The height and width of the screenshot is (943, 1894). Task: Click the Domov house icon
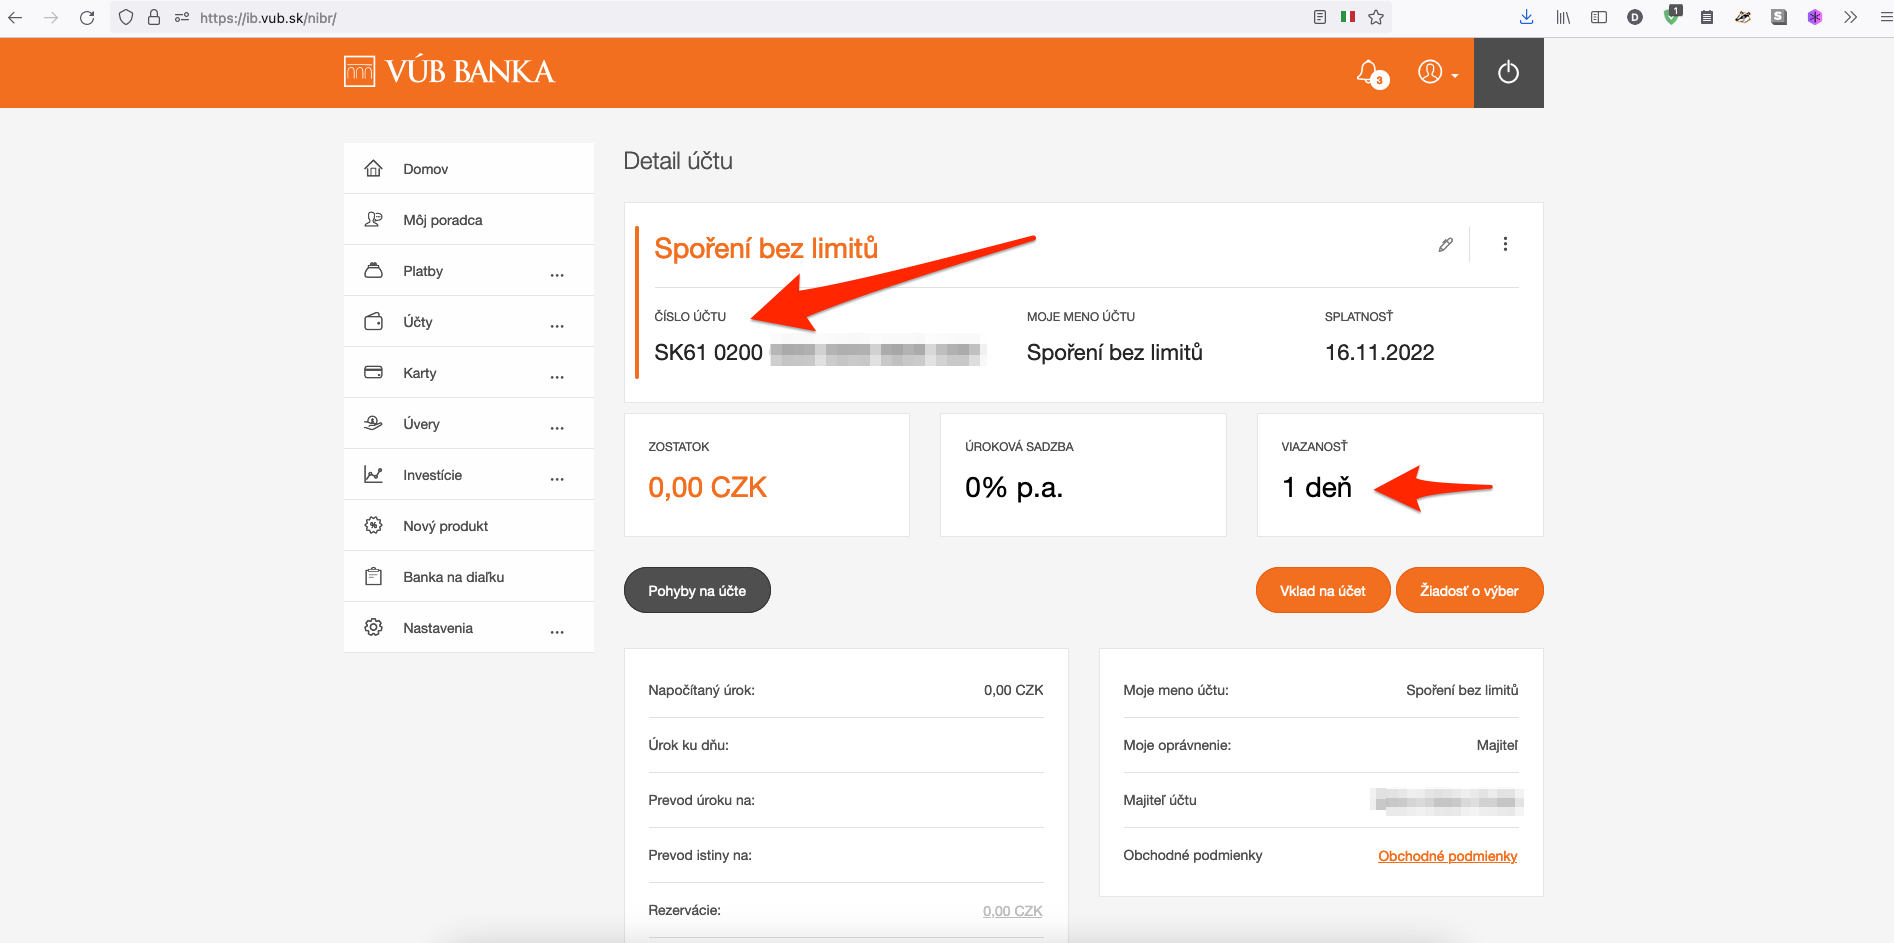[x=373, y=168]
